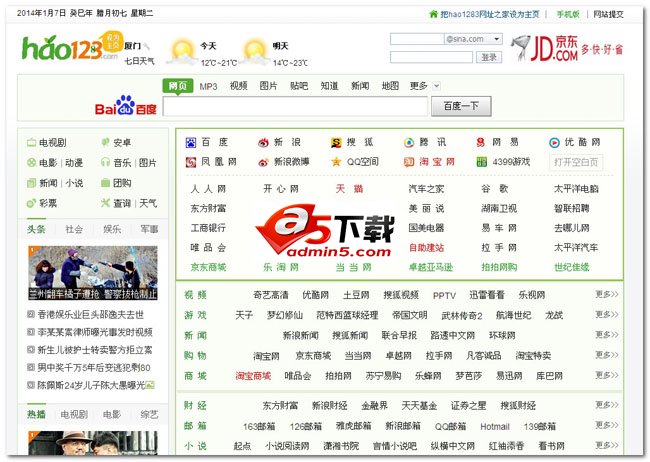Click the 彩票 lottery icon
Viewport: 650px width, 462px height.
[x=32, y=203]
